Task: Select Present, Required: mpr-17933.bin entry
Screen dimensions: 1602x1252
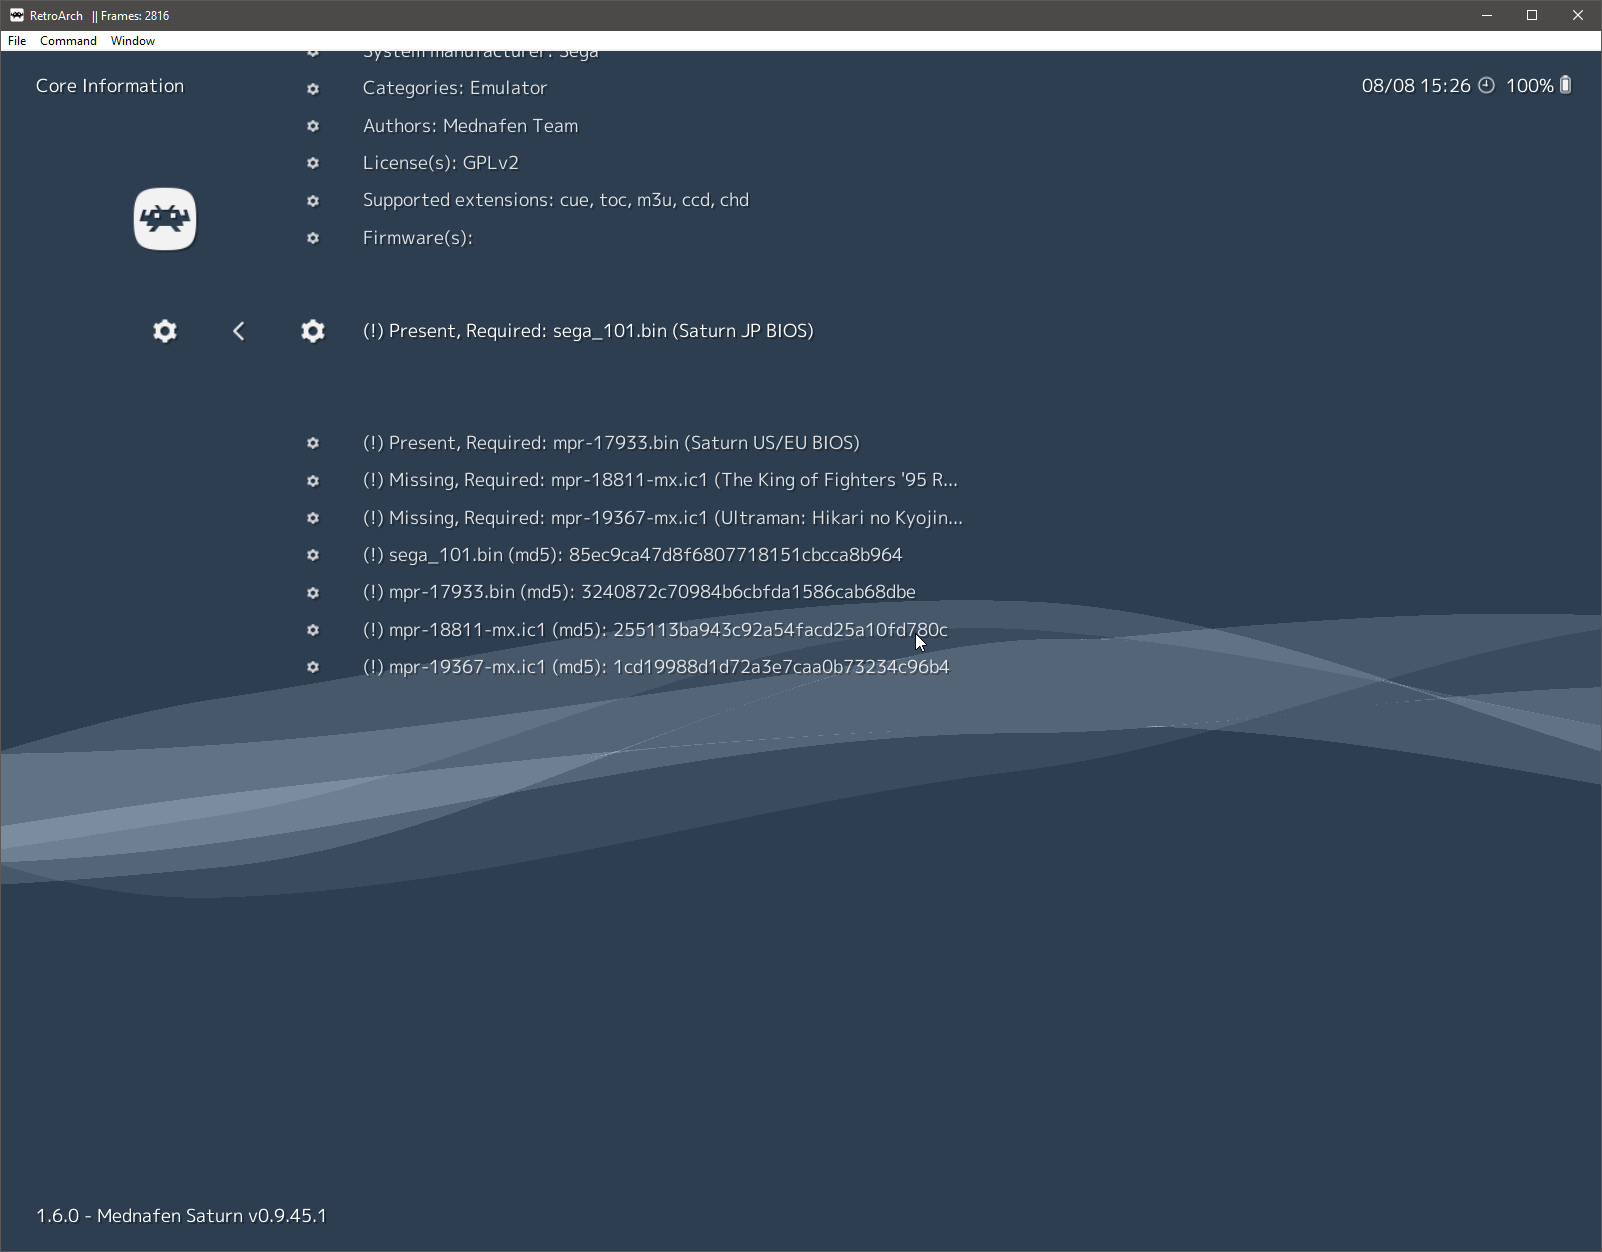Action: [611, 443]
